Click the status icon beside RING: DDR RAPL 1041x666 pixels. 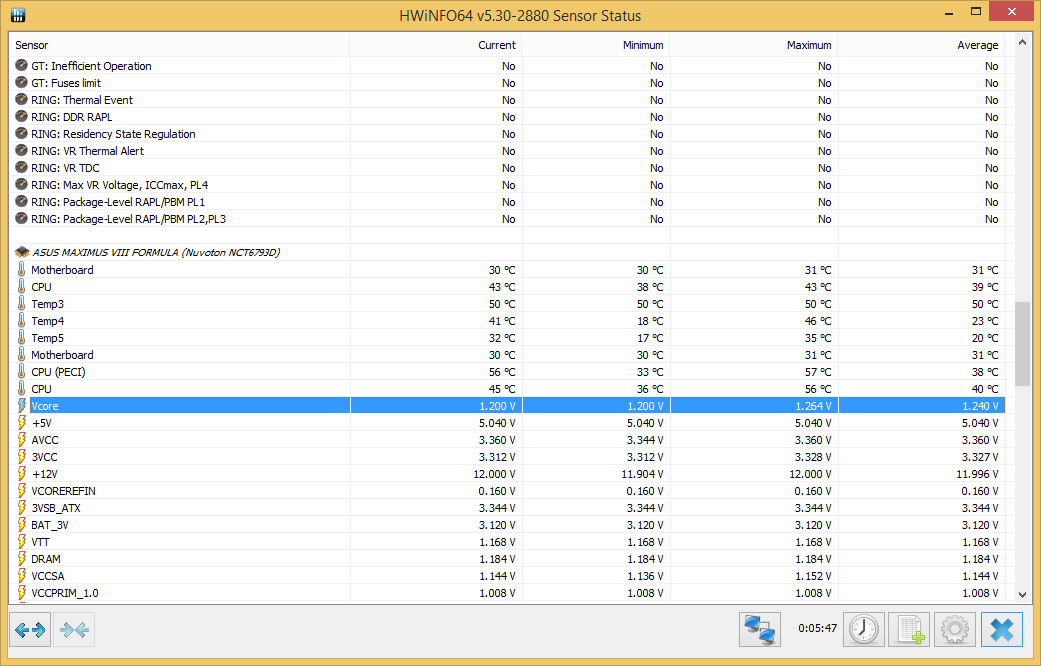(x=21, y=117)
